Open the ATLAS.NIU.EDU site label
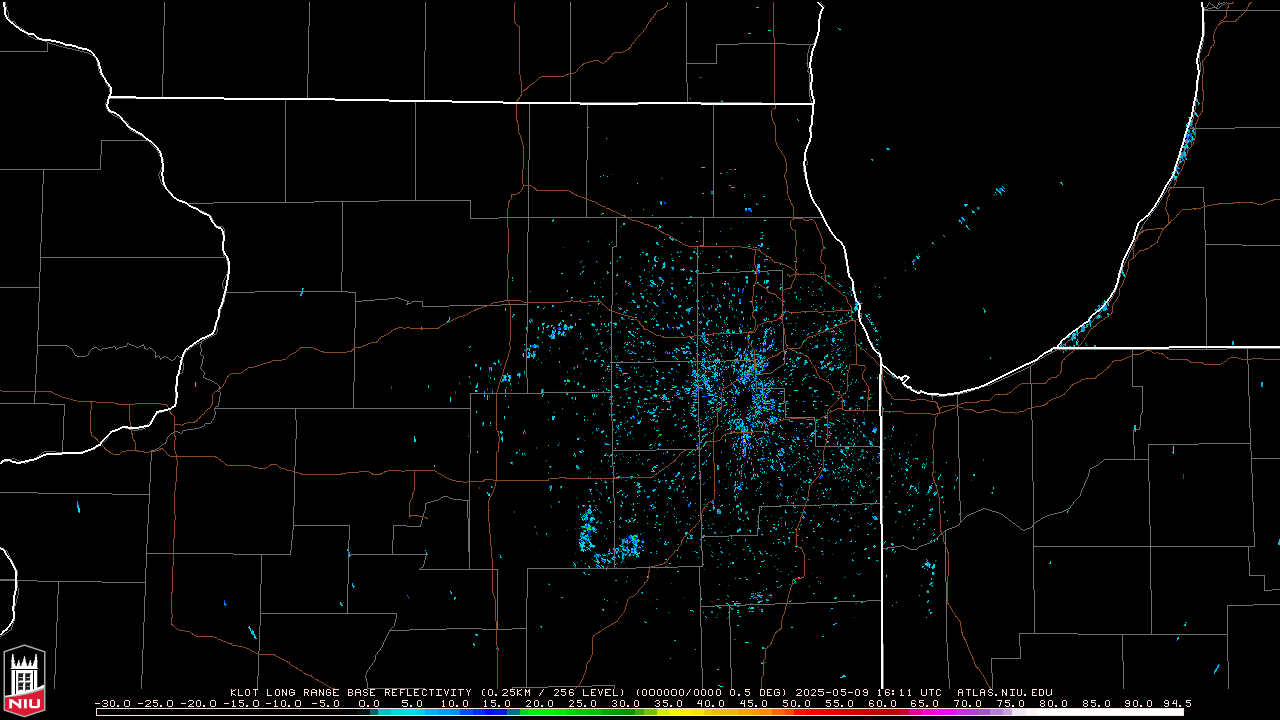The width and height of the screenshot is (1280, 720). tap(1005, 692)
